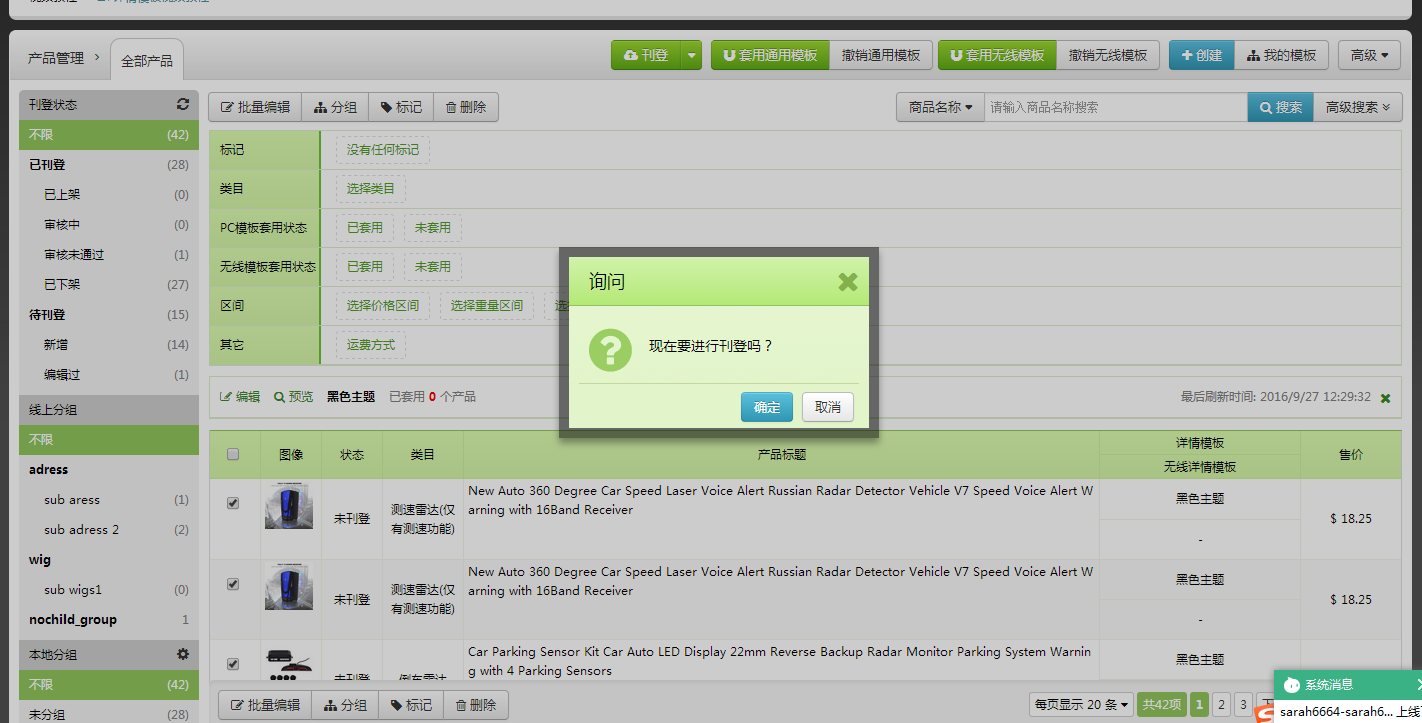Select 已套用 for 无线模板套用状态
1422x723 pixels.
coord(365,267)
